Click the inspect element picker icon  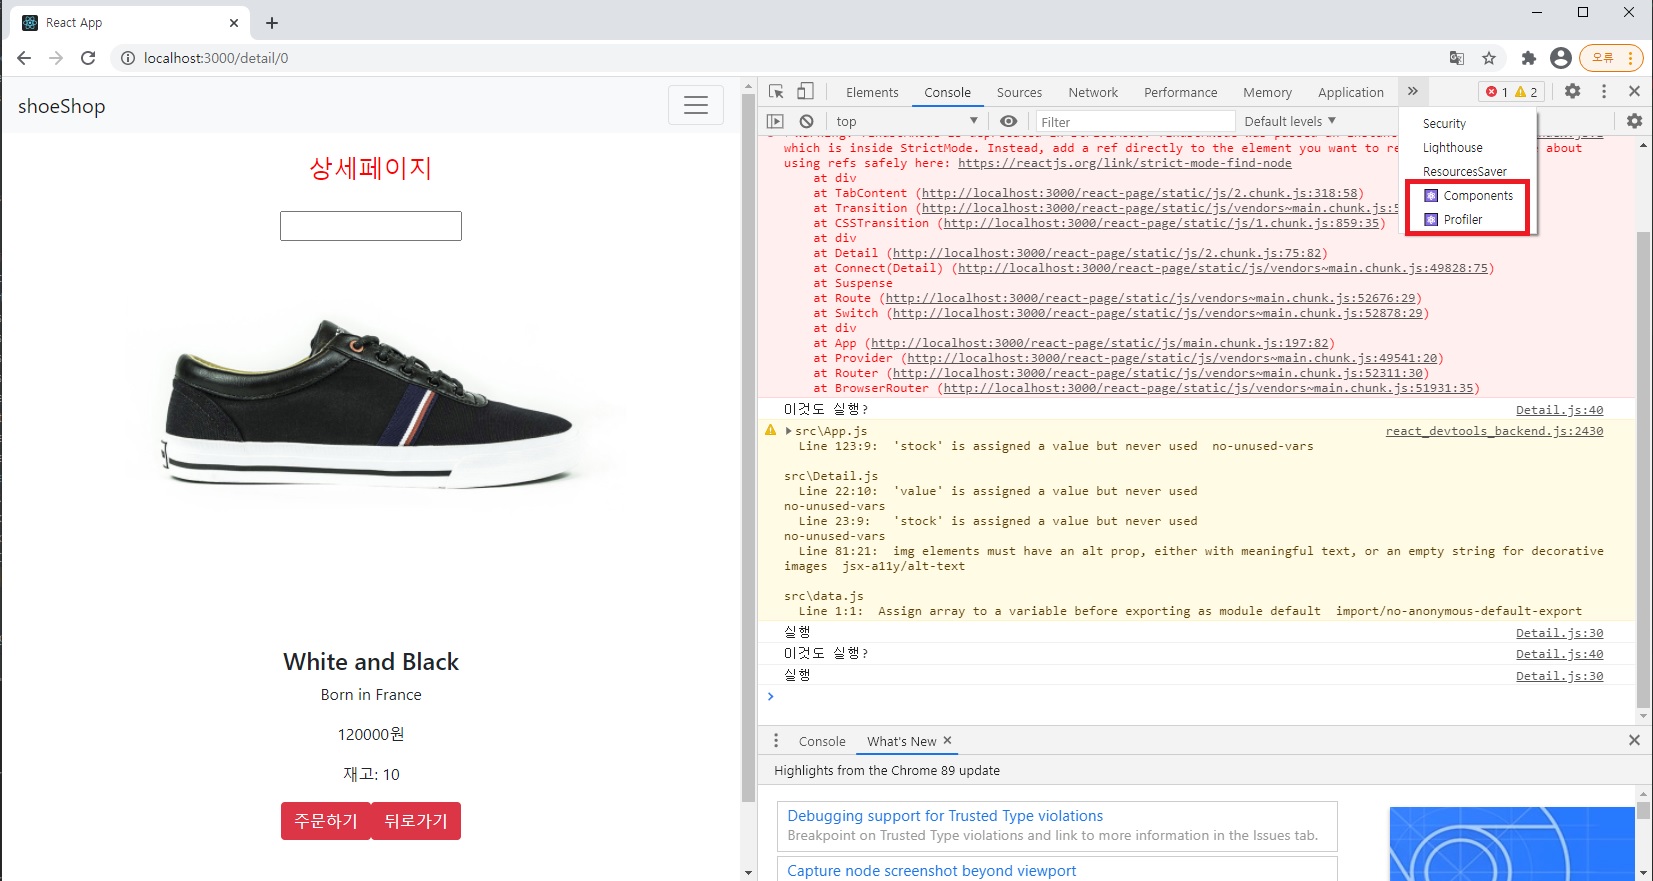pos(776,92)
